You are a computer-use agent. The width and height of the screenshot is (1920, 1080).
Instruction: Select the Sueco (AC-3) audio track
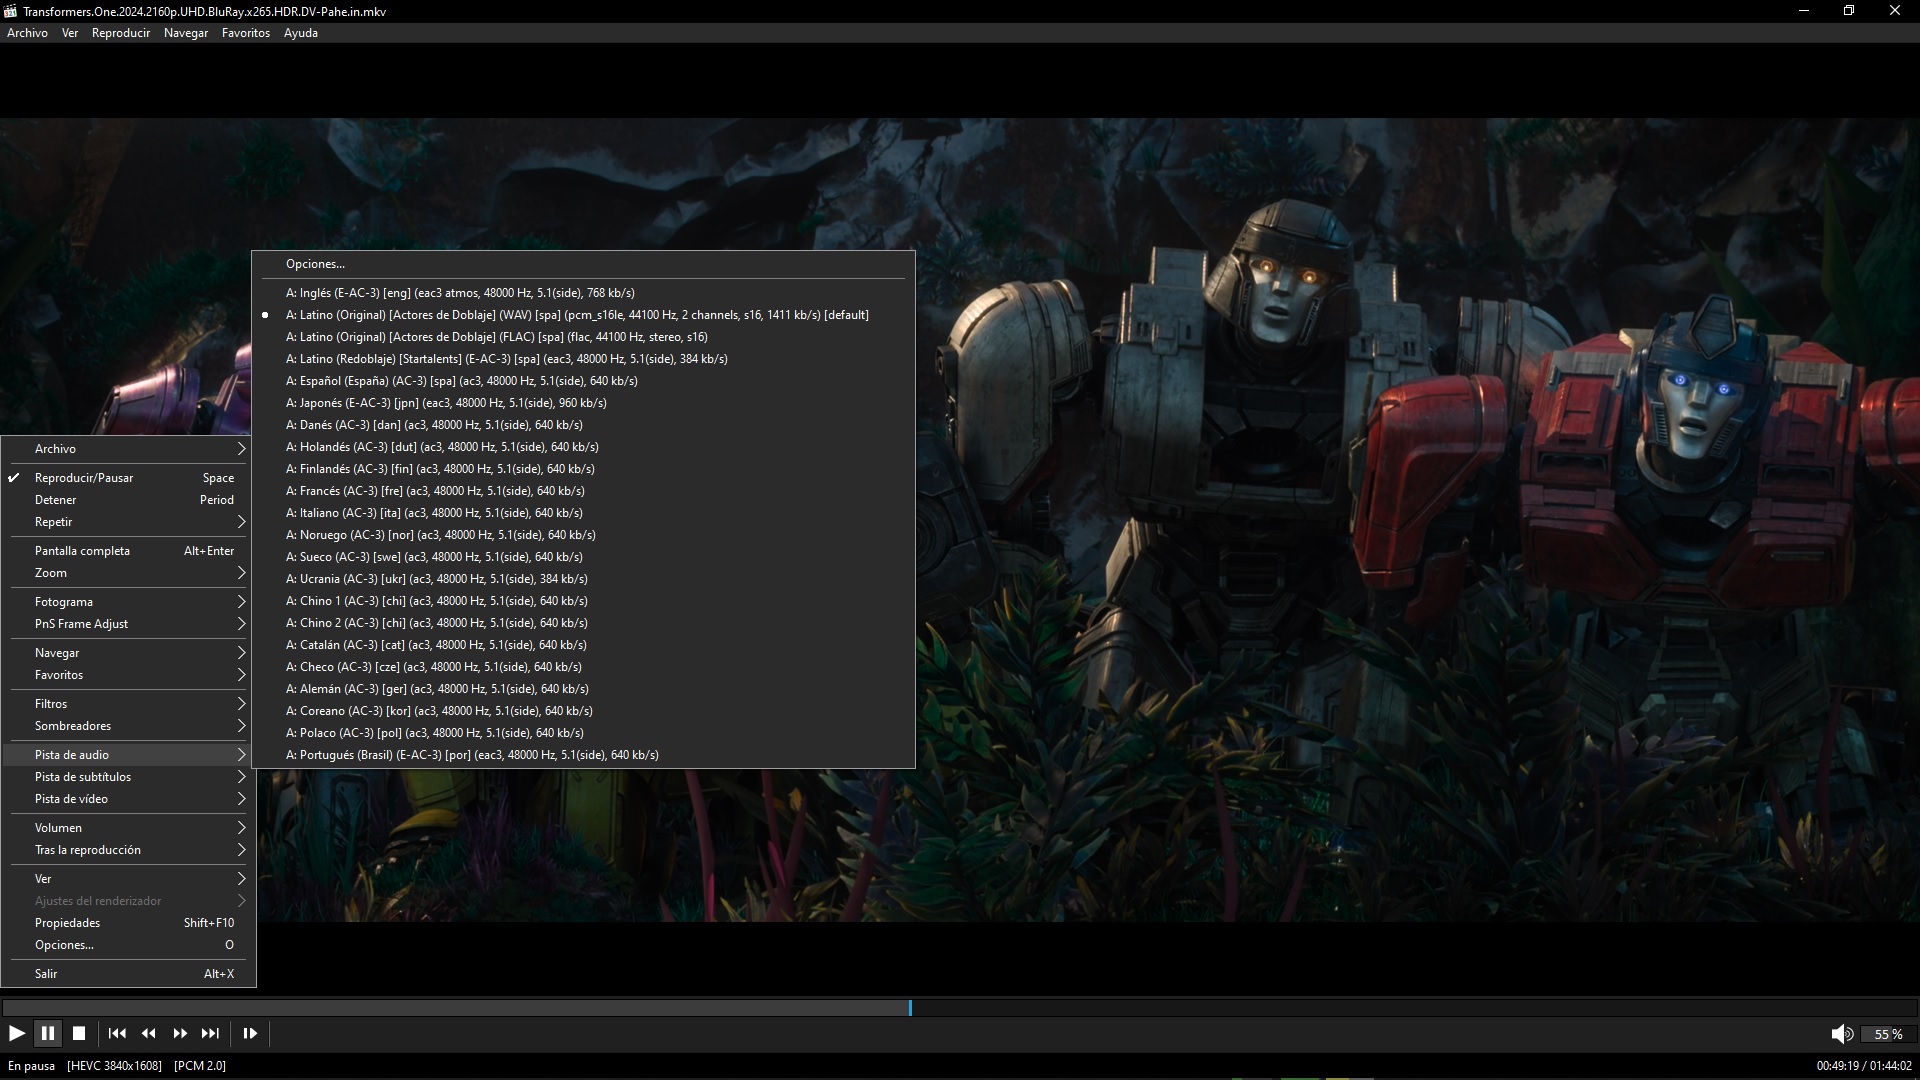(x=583, y=557)
